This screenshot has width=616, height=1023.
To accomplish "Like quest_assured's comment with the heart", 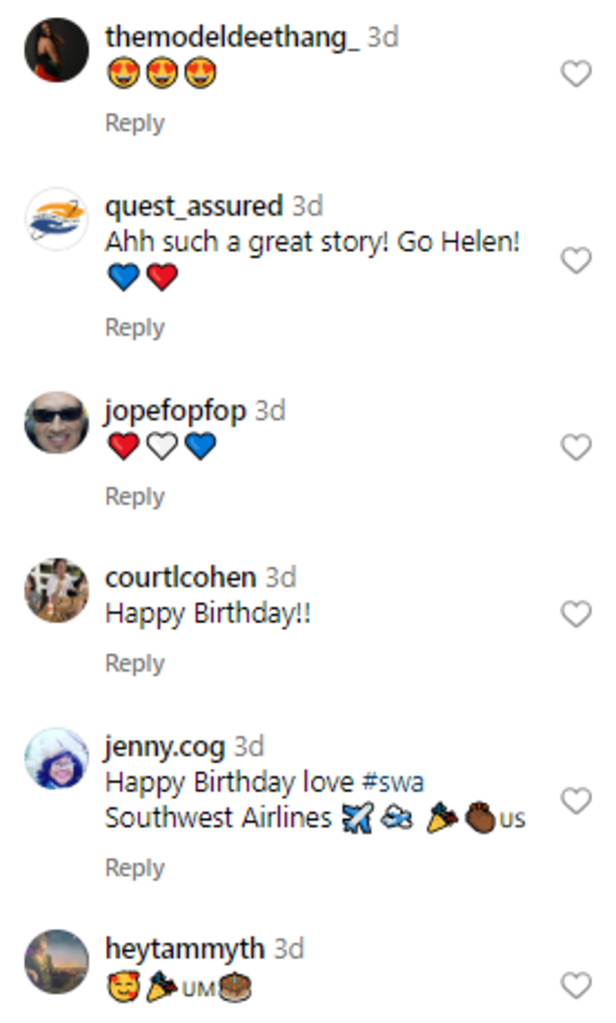I will (576, 261).
